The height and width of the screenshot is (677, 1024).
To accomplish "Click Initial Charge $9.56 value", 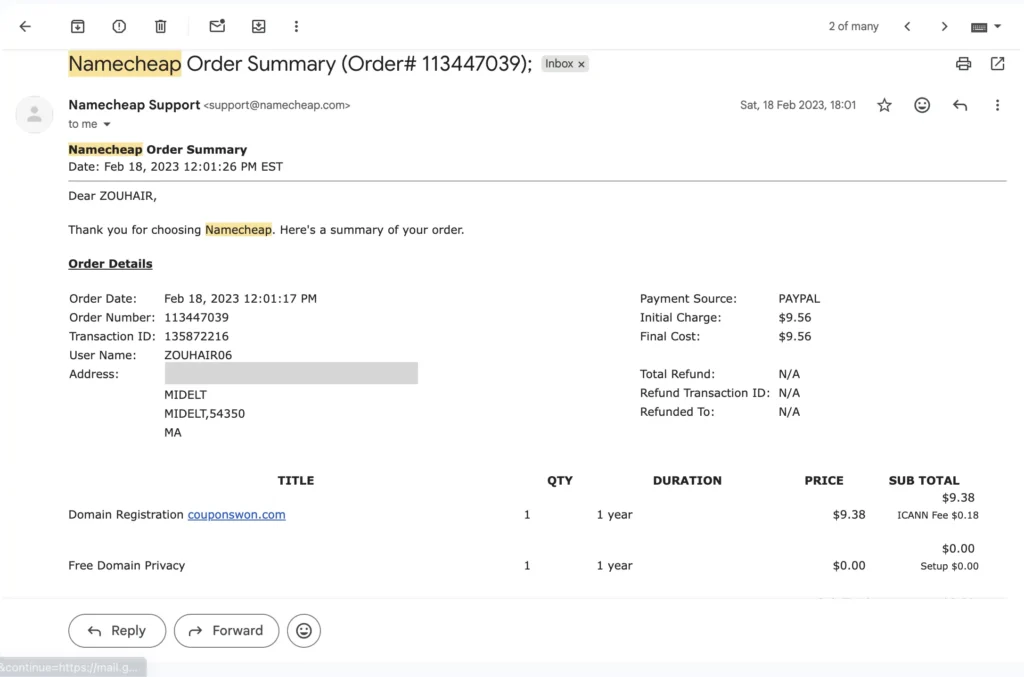I will point(795,317).
